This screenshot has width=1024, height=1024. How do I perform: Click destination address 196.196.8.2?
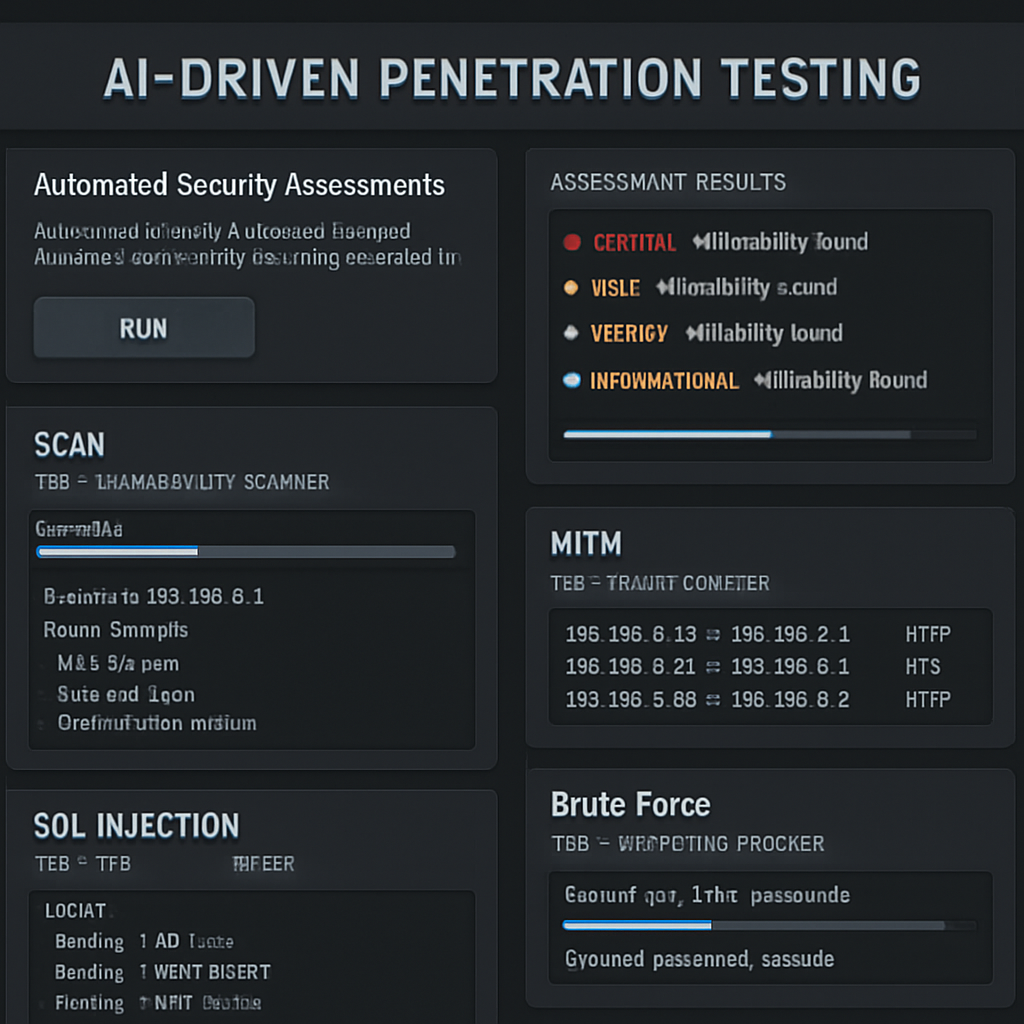point(790,700)
